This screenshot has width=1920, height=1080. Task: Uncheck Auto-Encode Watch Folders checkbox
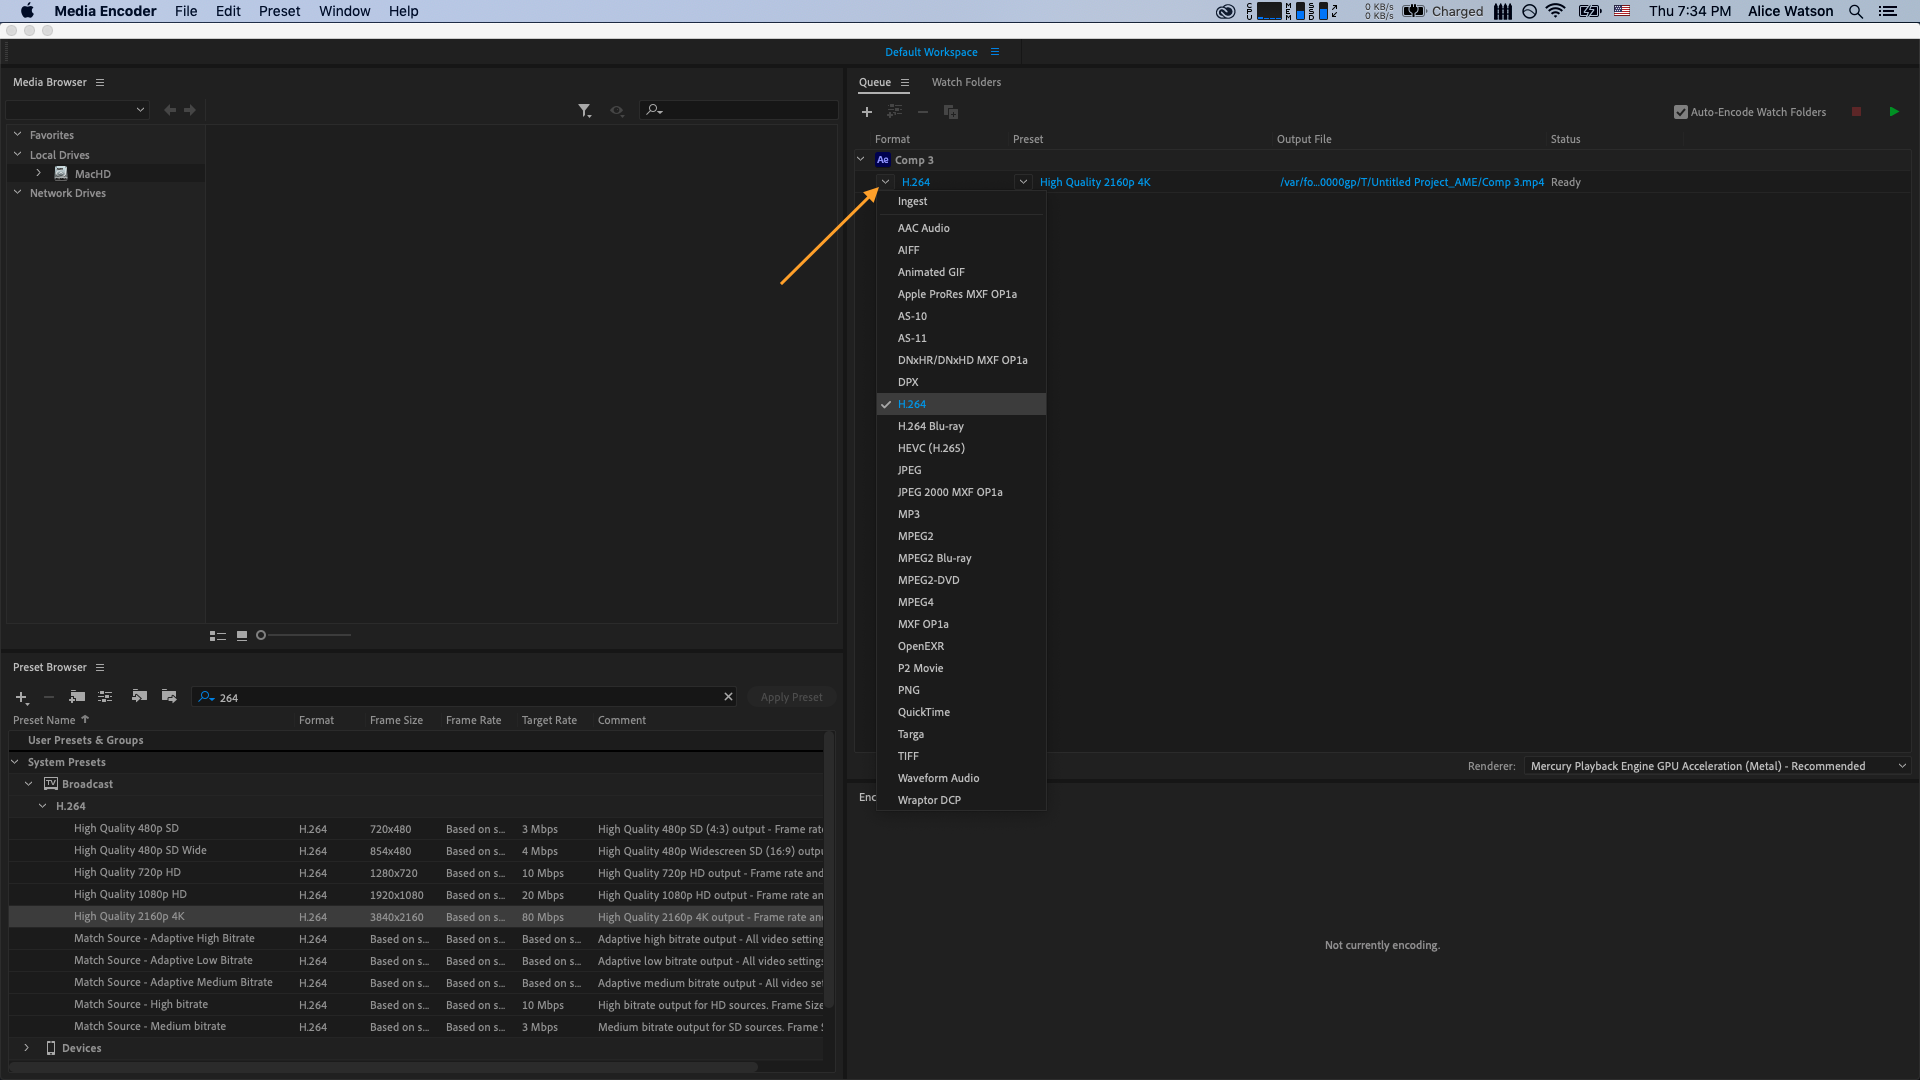tap(1680, 112)
